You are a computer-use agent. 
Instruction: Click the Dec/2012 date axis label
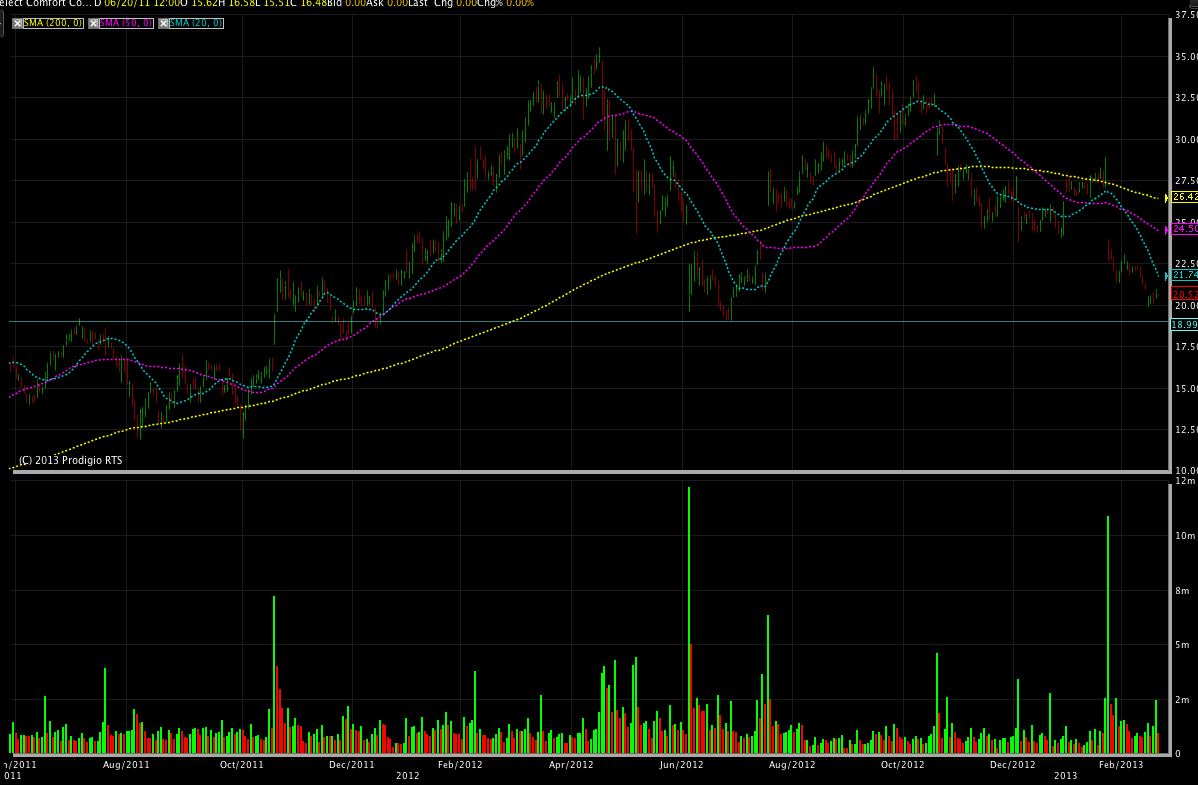pos(1012,764)
